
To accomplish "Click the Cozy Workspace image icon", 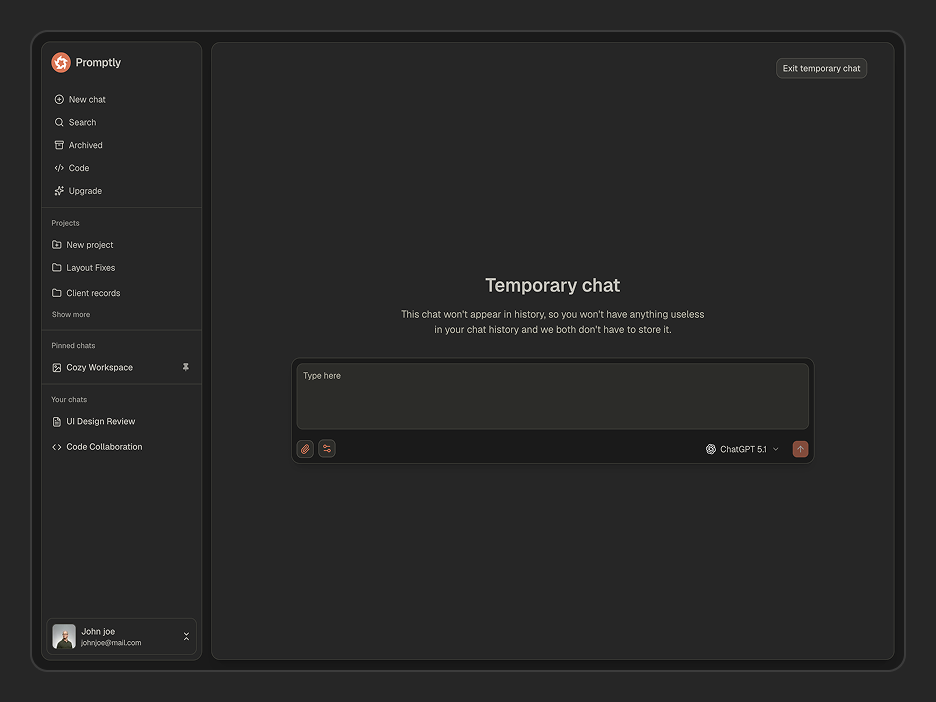I will point(57,368).
